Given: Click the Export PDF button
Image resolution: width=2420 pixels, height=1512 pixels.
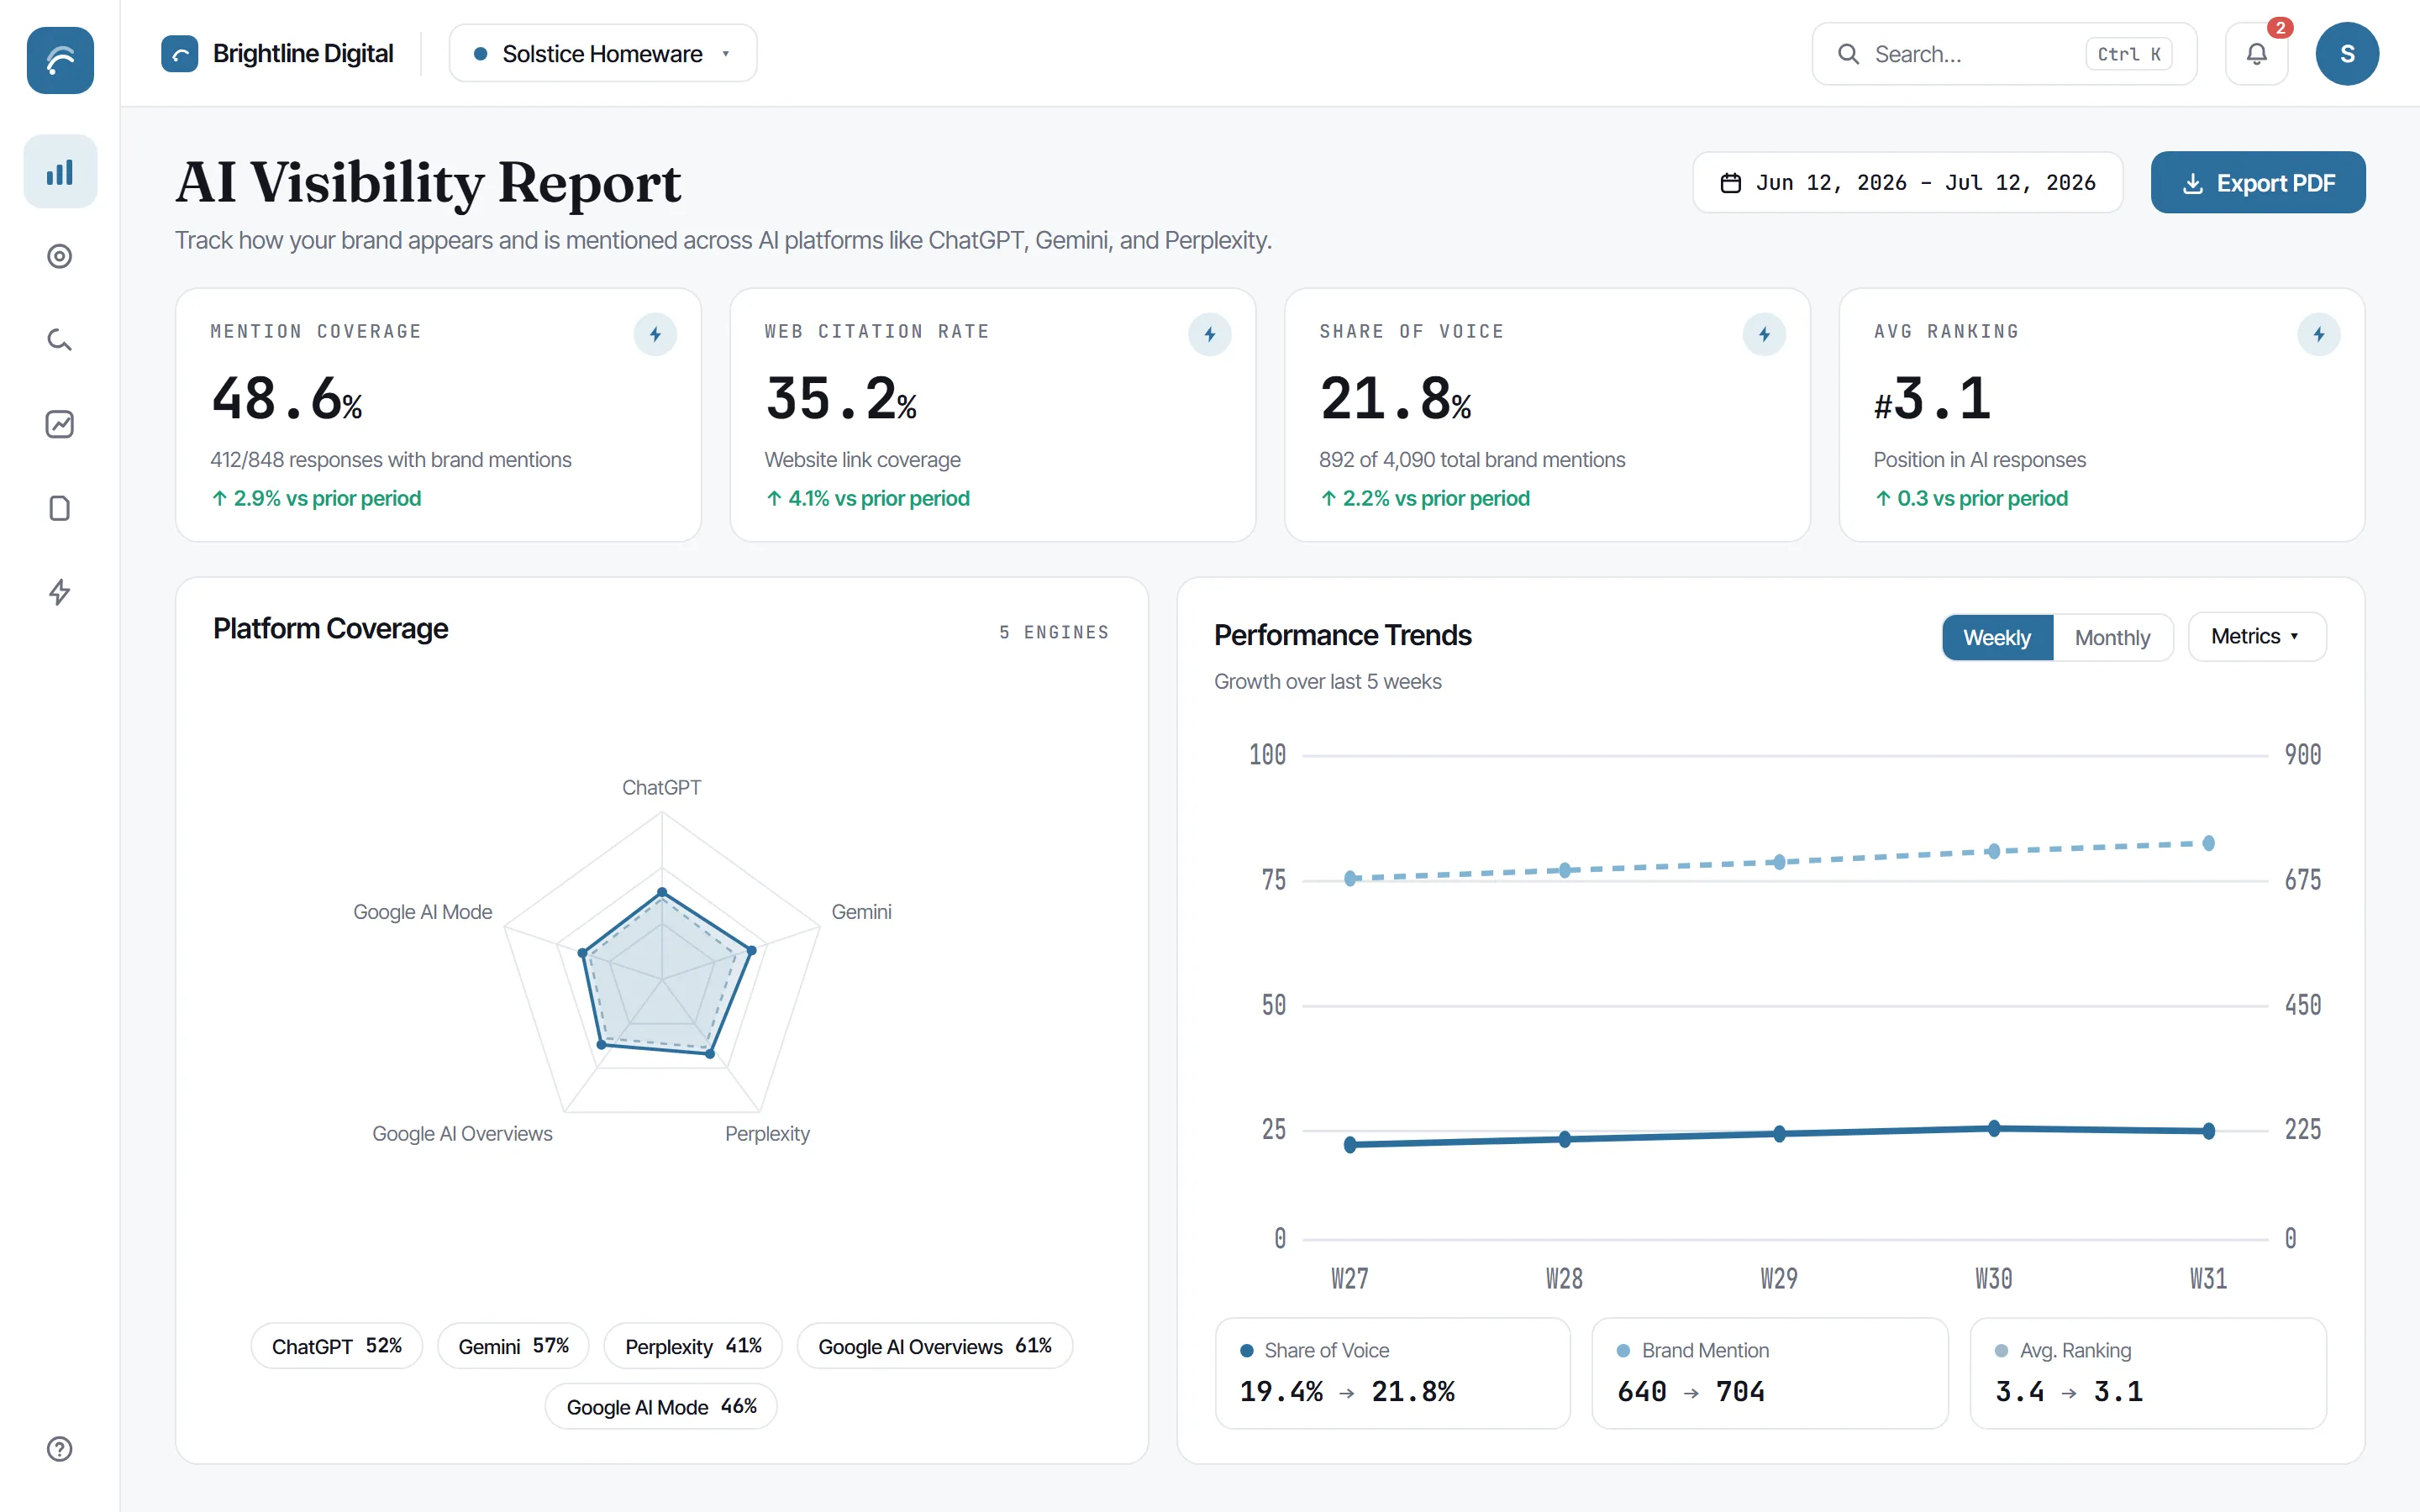Looking at the screenshot, I should pos(2258,183).
